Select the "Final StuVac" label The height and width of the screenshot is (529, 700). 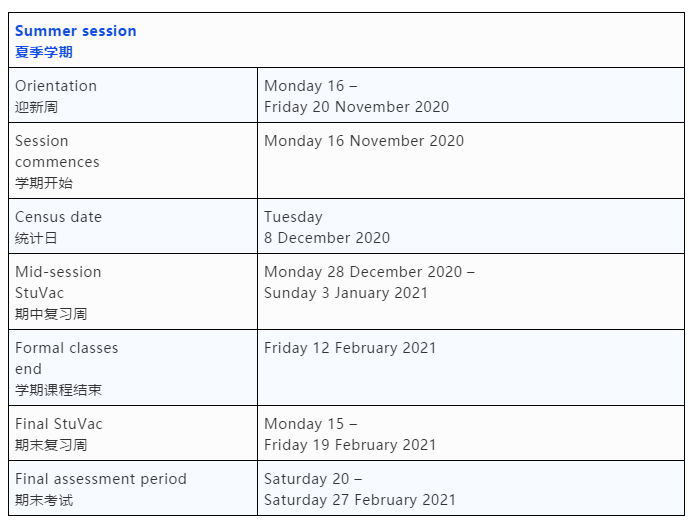(x=59, y=424)
